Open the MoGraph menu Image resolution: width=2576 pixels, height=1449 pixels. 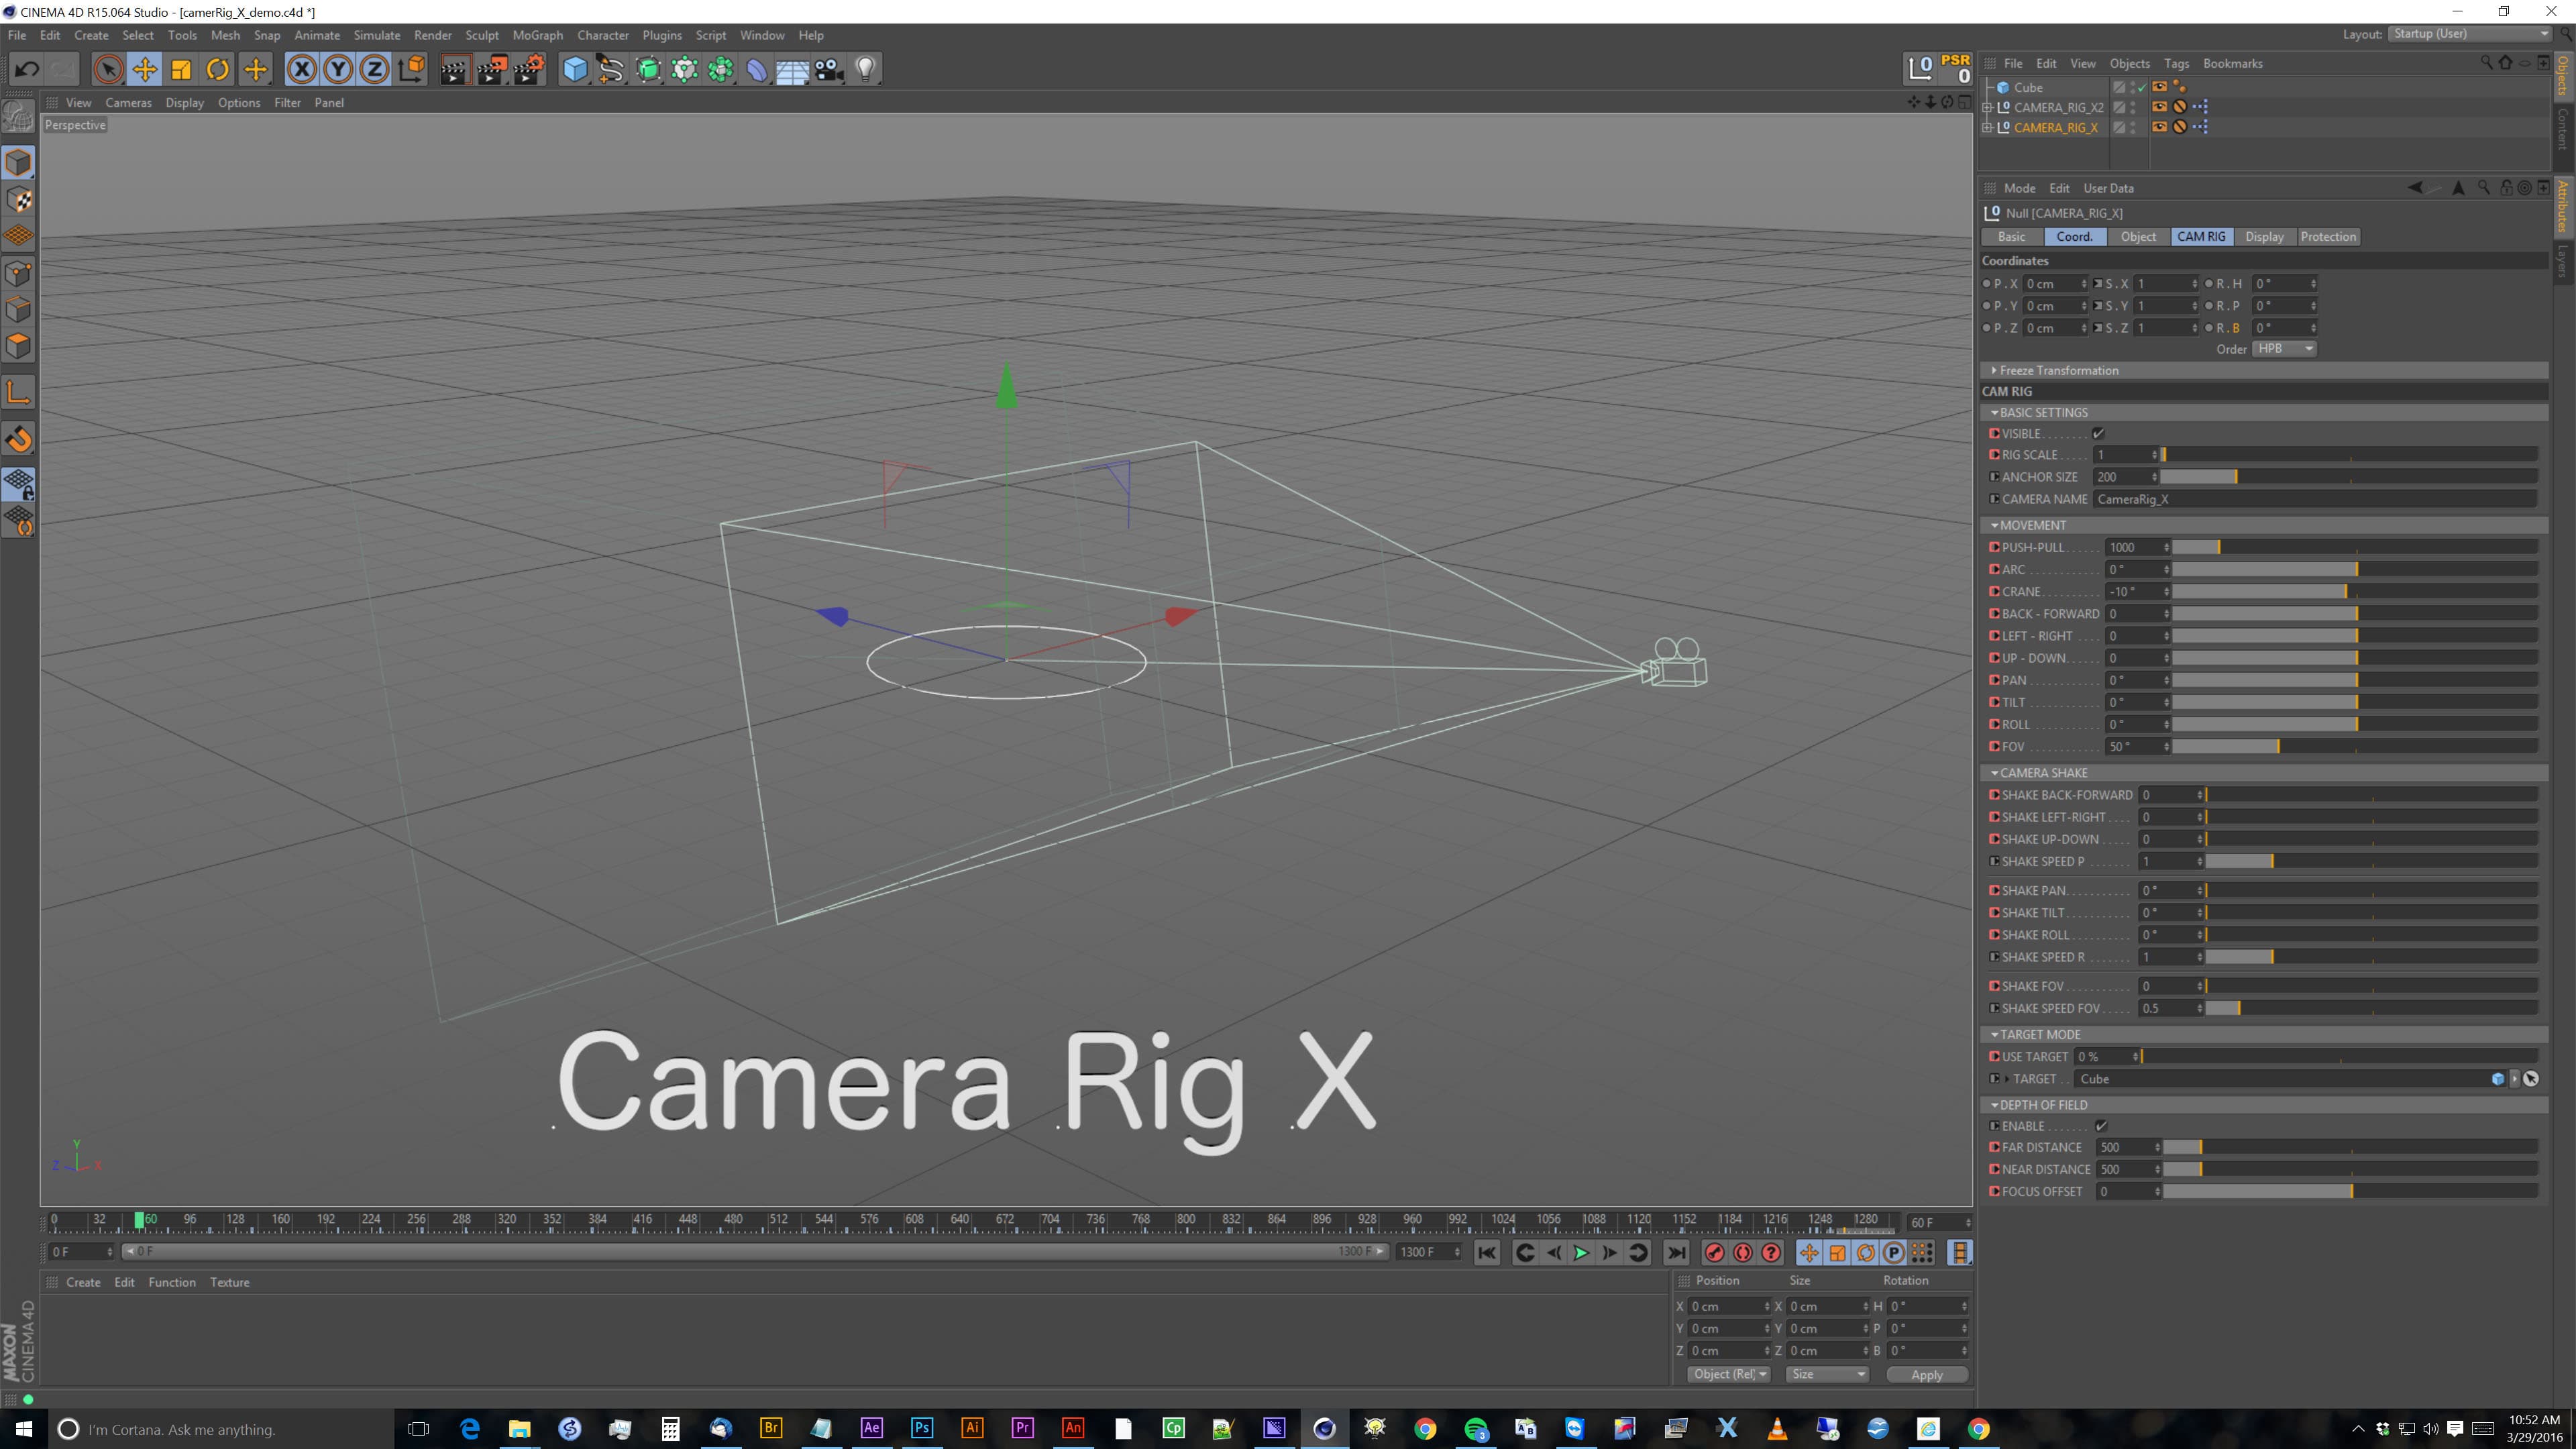point(538,35)
